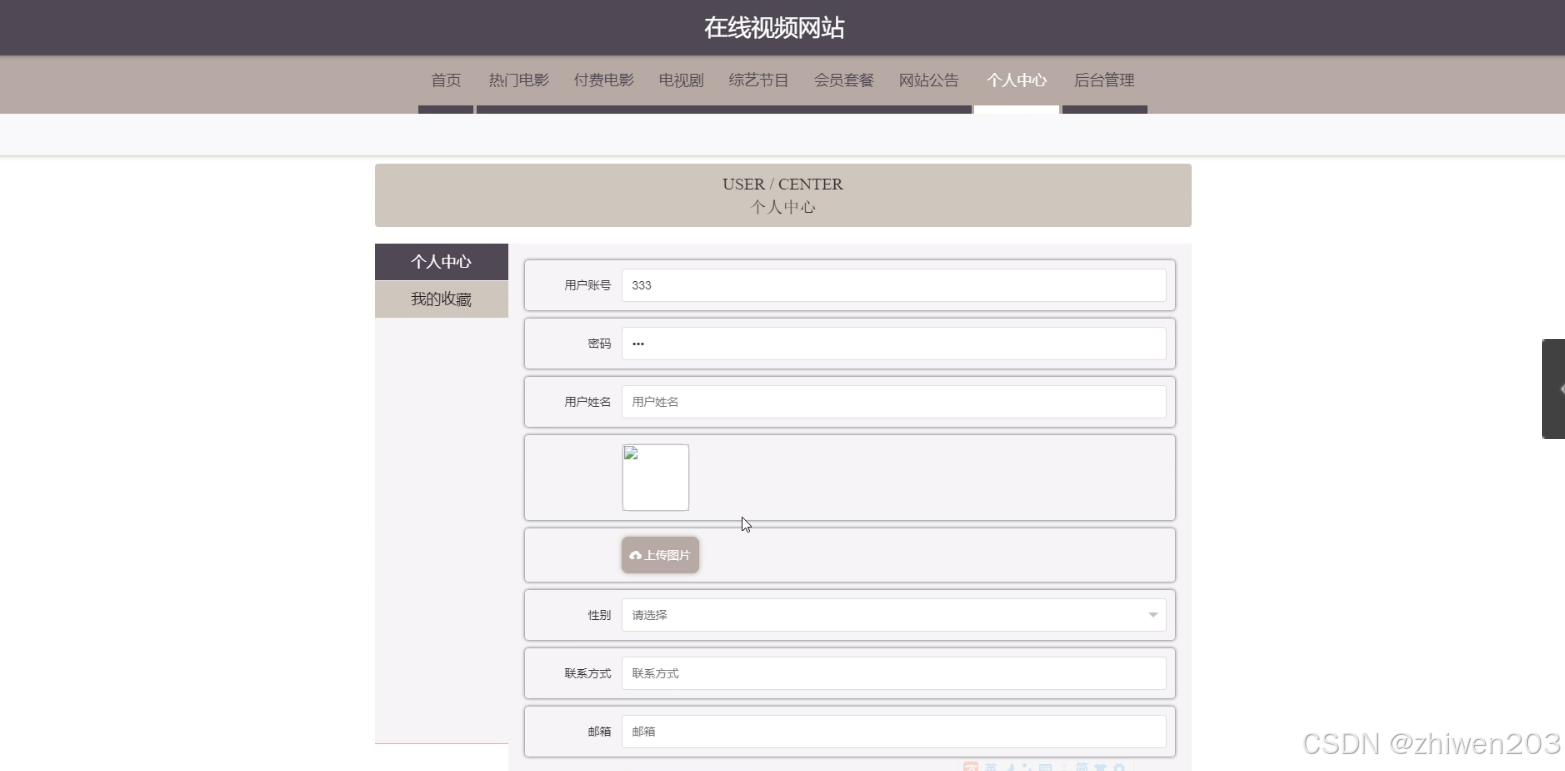Screen dimensions: 1565x771
Task: Click the 邮箱 field label
Action: pyautogui.click(x=599, y=731)
